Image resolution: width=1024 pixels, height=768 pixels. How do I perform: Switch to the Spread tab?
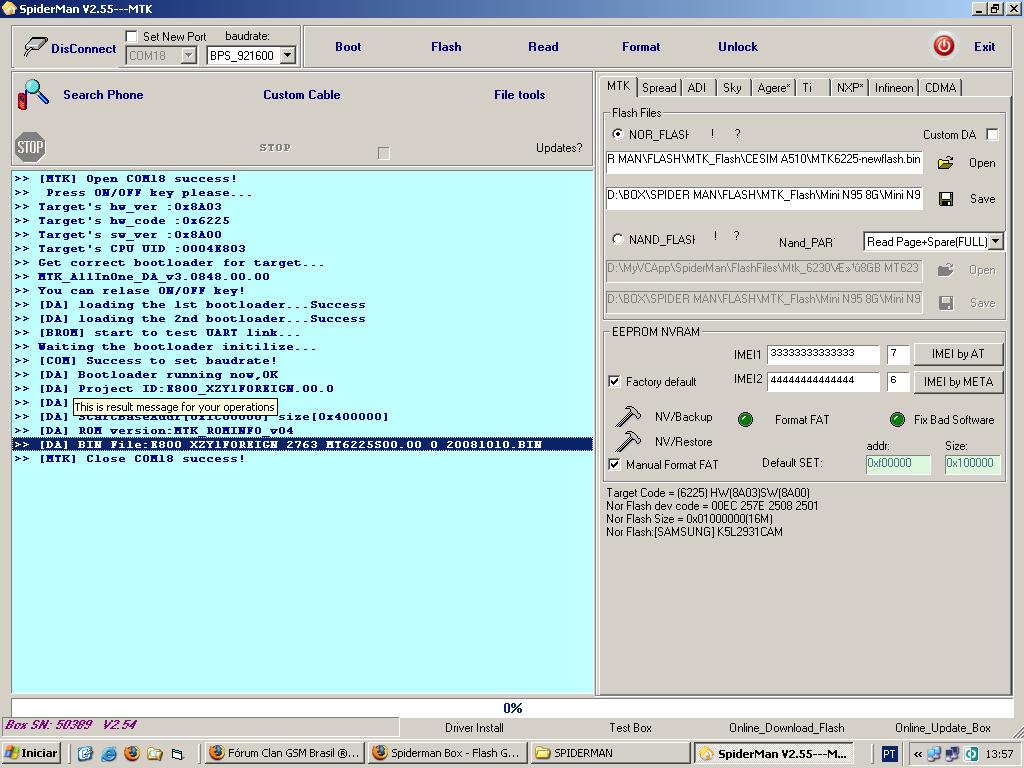click(659, 88)
